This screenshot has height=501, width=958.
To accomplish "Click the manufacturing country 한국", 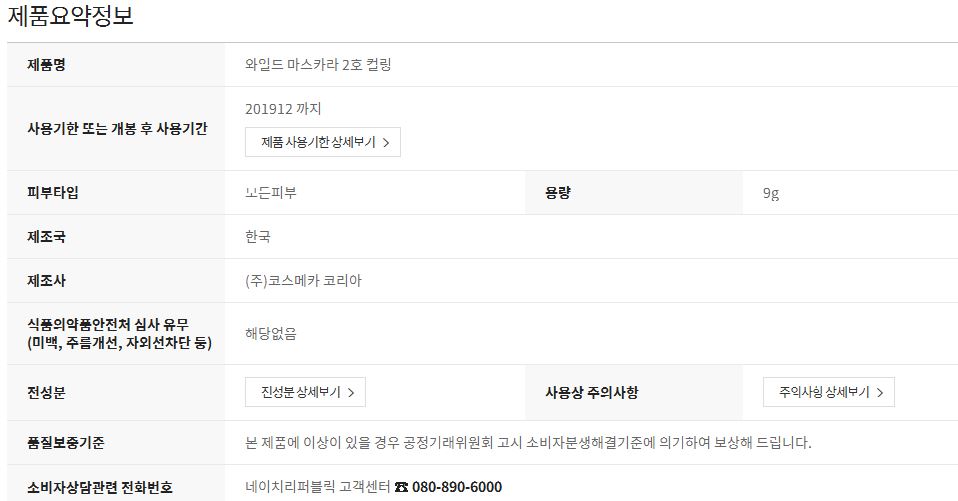I will [258, 236].
